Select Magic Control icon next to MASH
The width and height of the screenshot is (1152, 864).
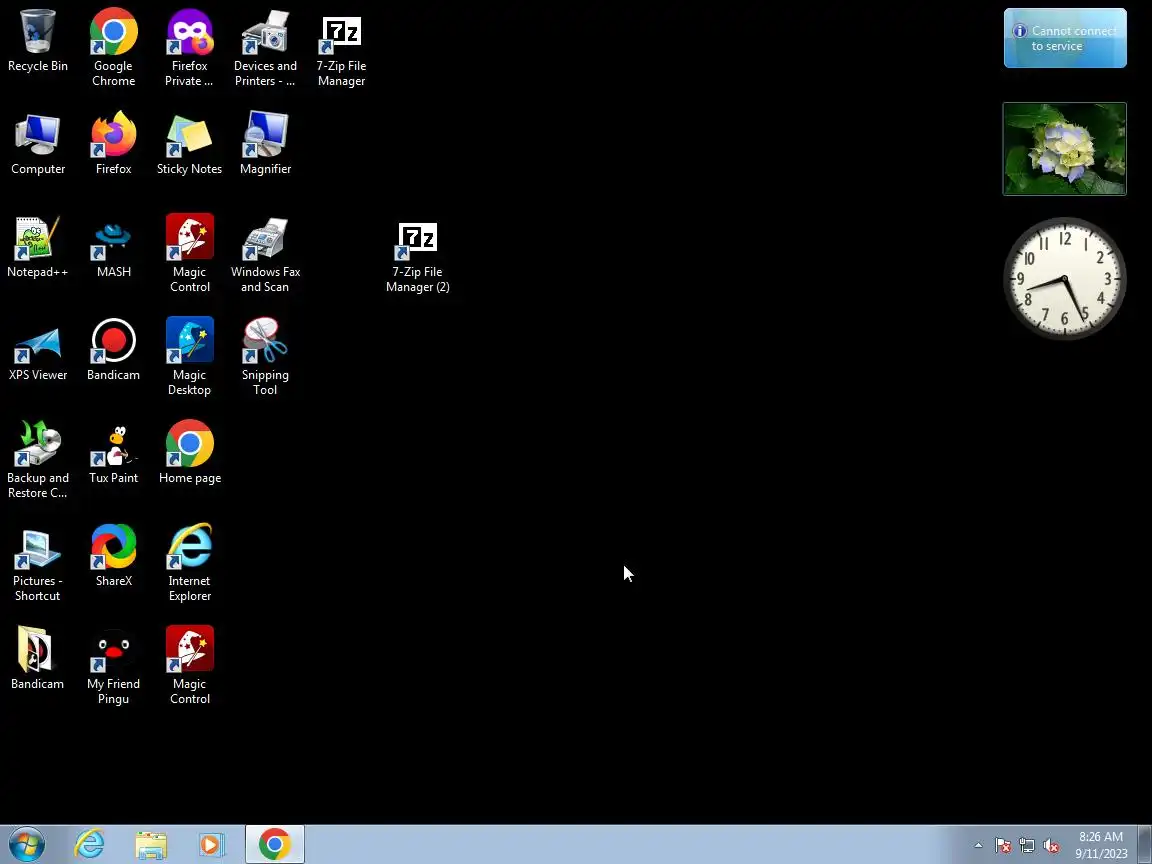(x=190, y=253)
